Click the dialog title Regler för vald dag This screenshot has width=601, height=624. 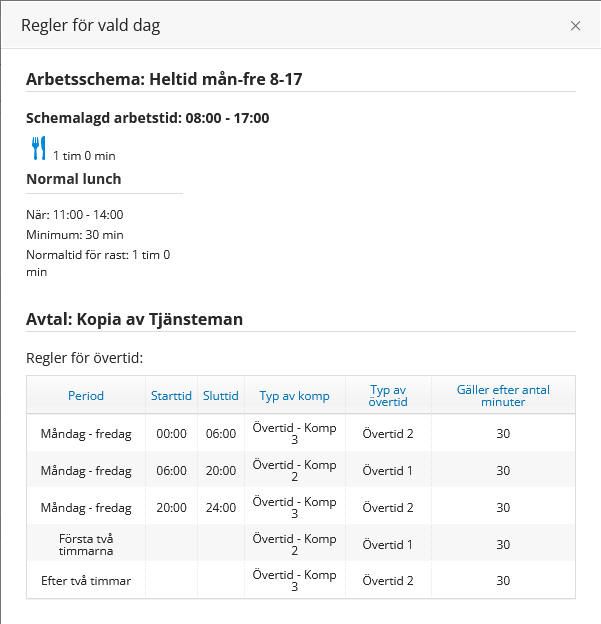[x=90, y=26]
